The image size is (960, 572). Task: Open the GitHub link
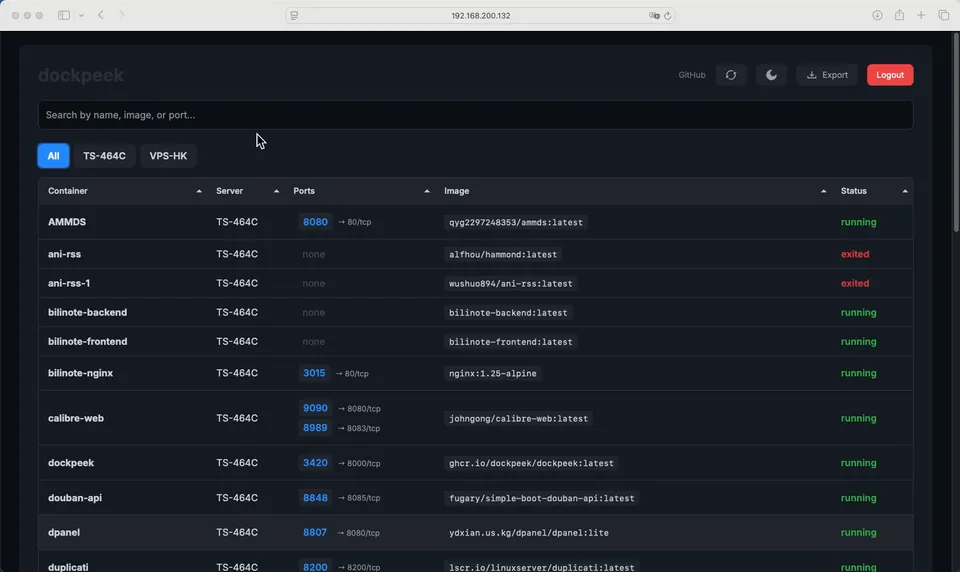(x=692, y=75)
